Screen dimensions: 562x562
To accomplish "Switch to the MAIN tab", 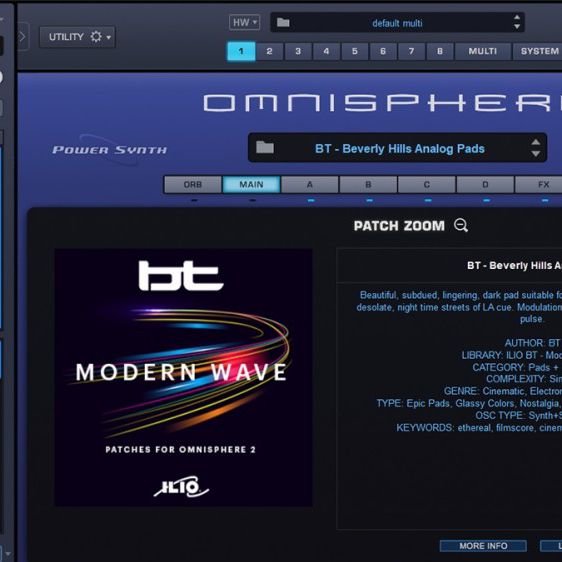I will click(x=251, y=185).
